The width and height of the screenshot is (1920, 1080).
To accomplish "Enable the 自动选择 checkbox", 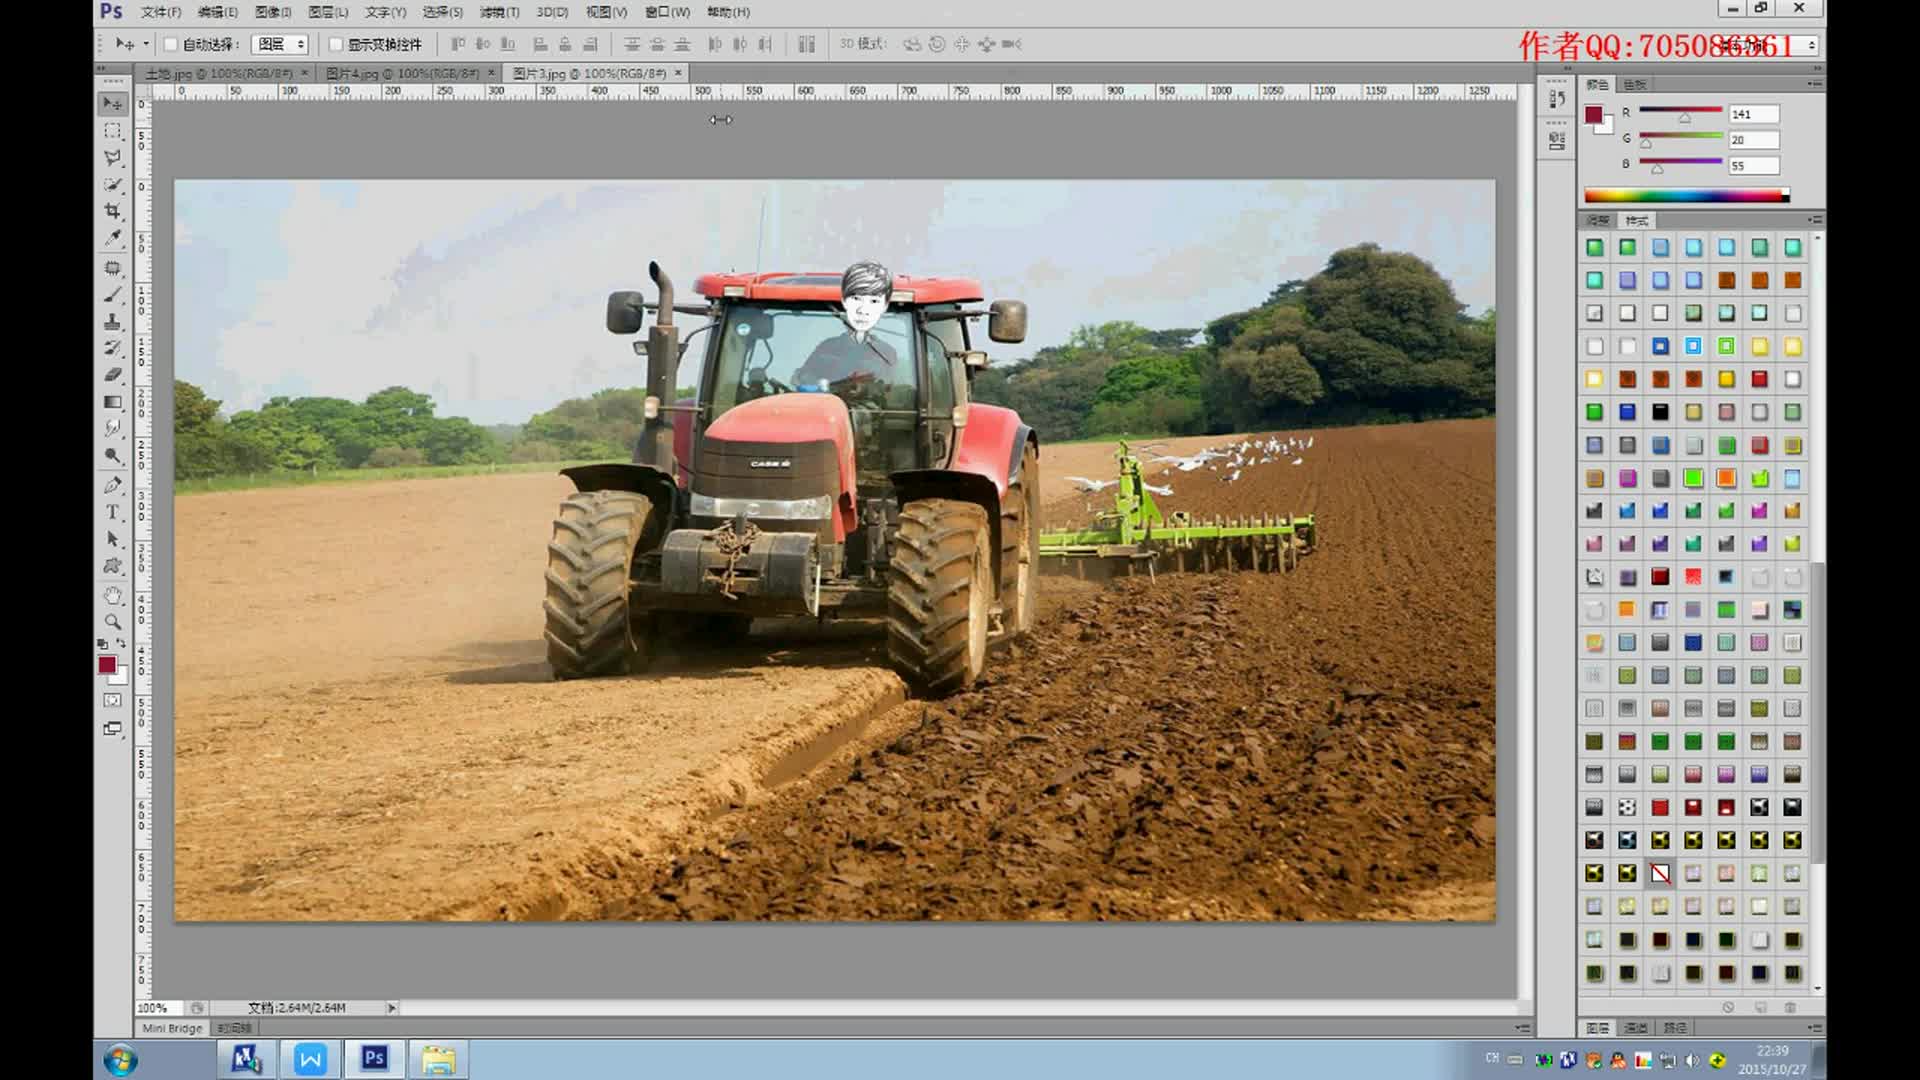I will click(171, 44).
